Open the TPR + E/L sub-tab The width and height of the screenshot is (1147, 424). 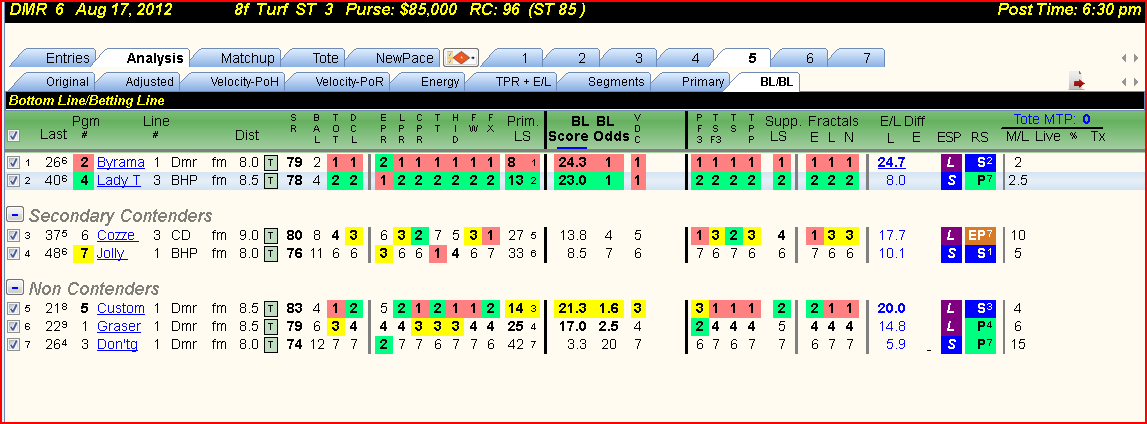pyautogui.click(x=521, y=82)
